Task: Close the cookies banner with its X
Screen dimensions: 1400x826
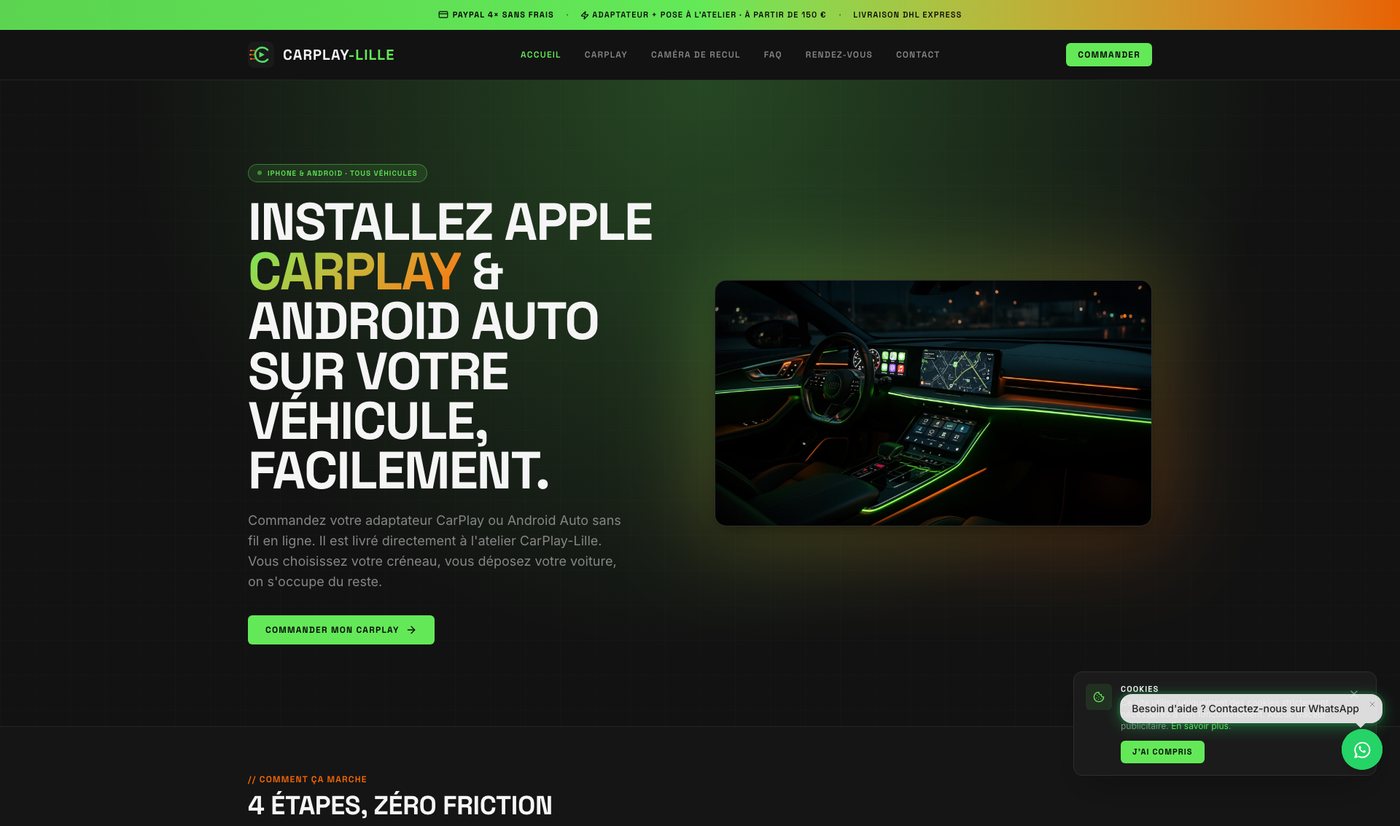Action: 1354,693
